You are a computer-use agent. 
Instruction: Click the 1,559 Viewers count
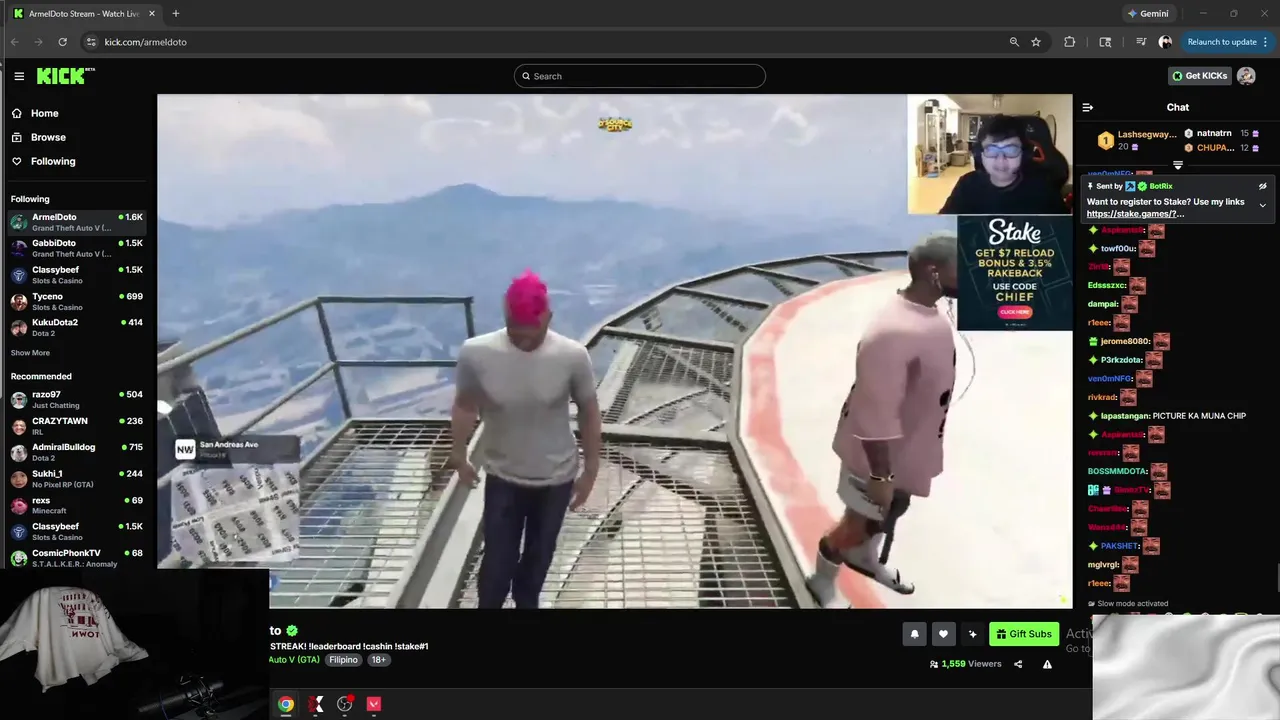tap(965, 664)
